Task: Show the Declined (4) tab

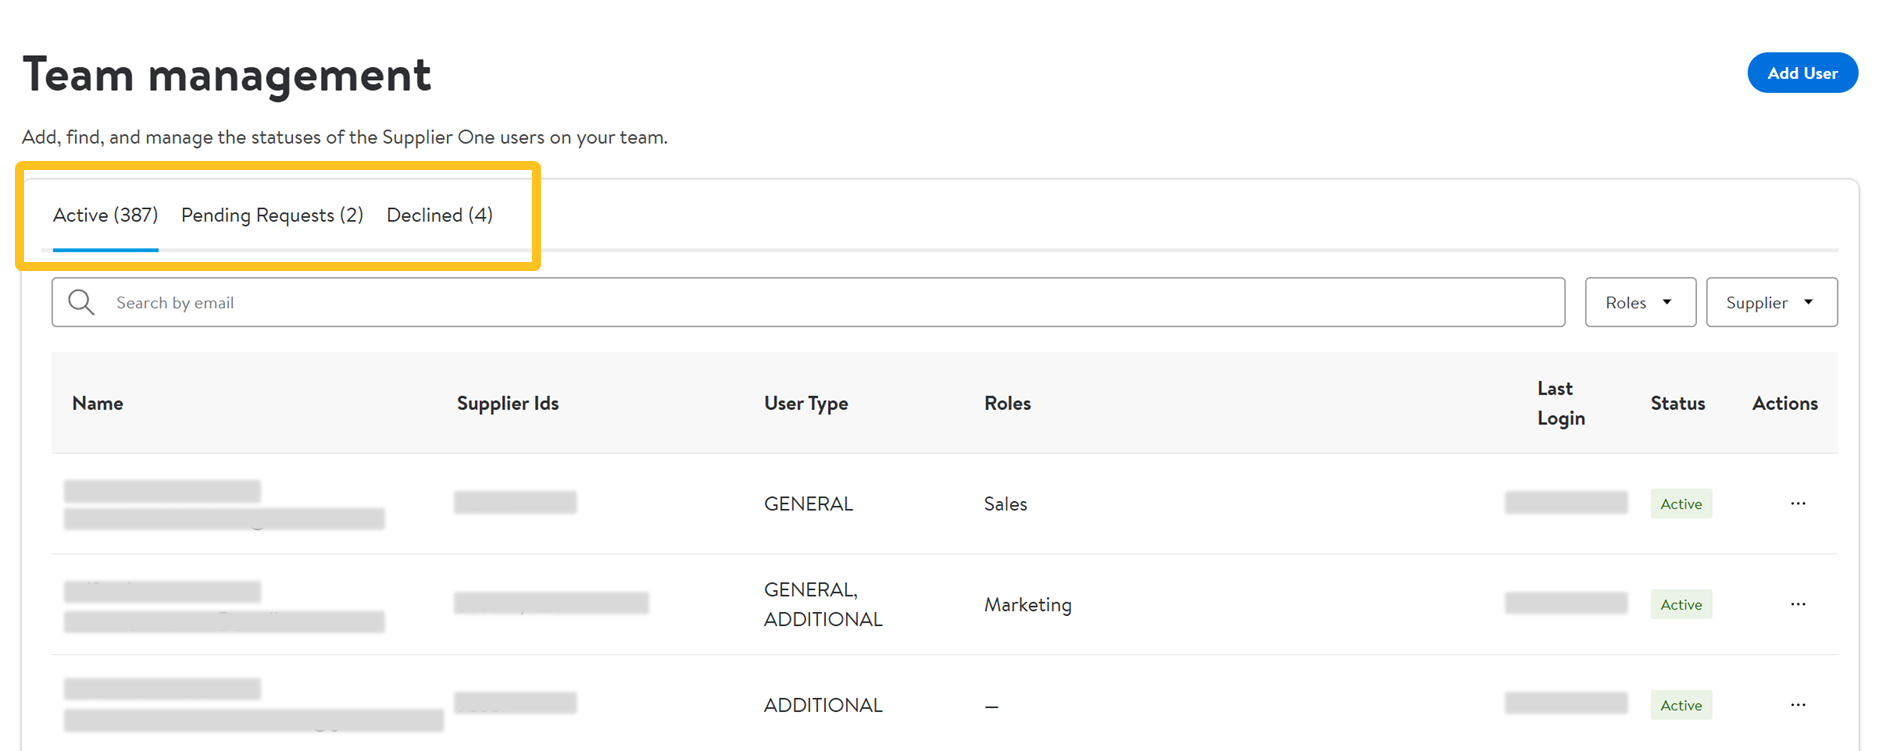Action: [x=439, y=215]
